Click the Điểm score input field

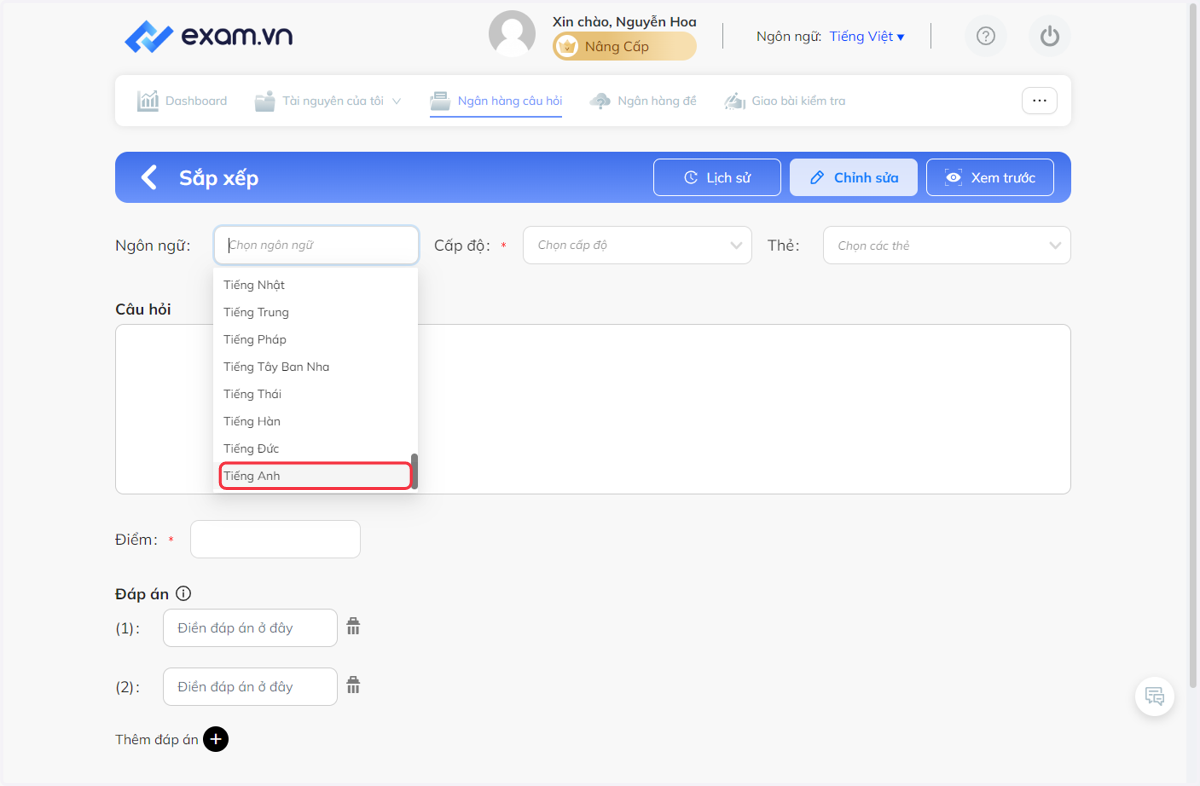coord(275,539)
